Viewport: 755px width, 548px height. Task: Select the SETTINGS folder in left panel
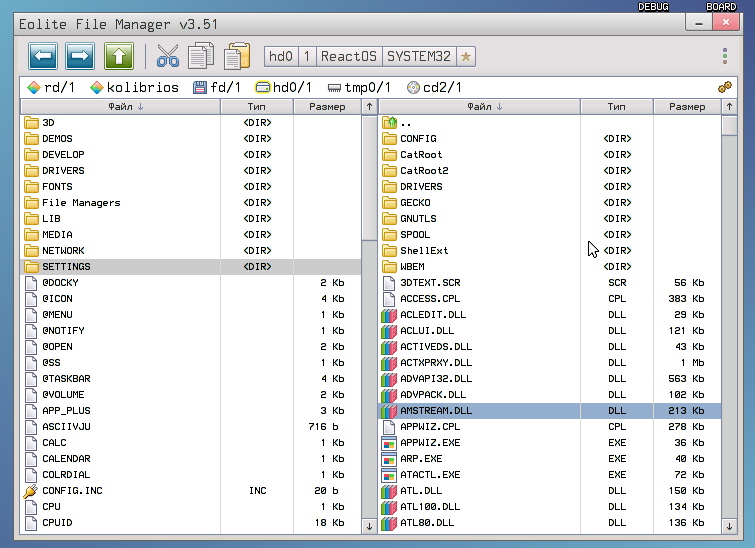pyautogui.click(x=66, y=267)
